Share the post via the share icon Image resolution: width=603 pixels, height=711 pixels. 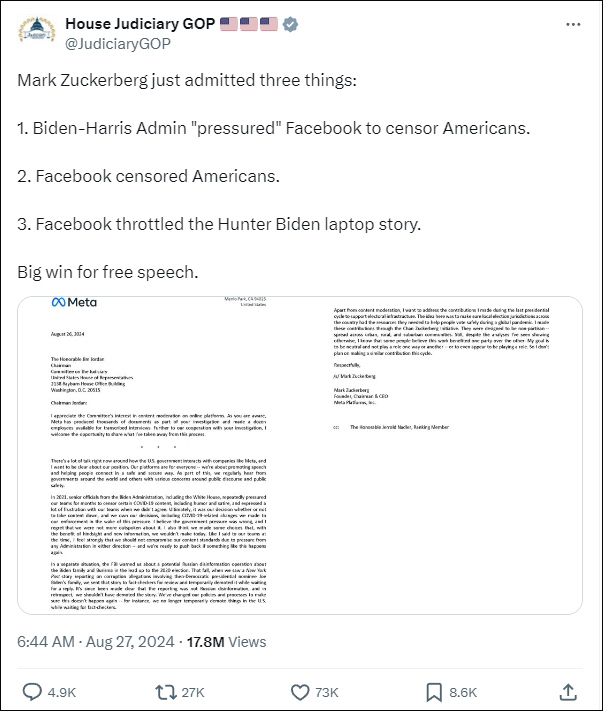coord(568,691)
